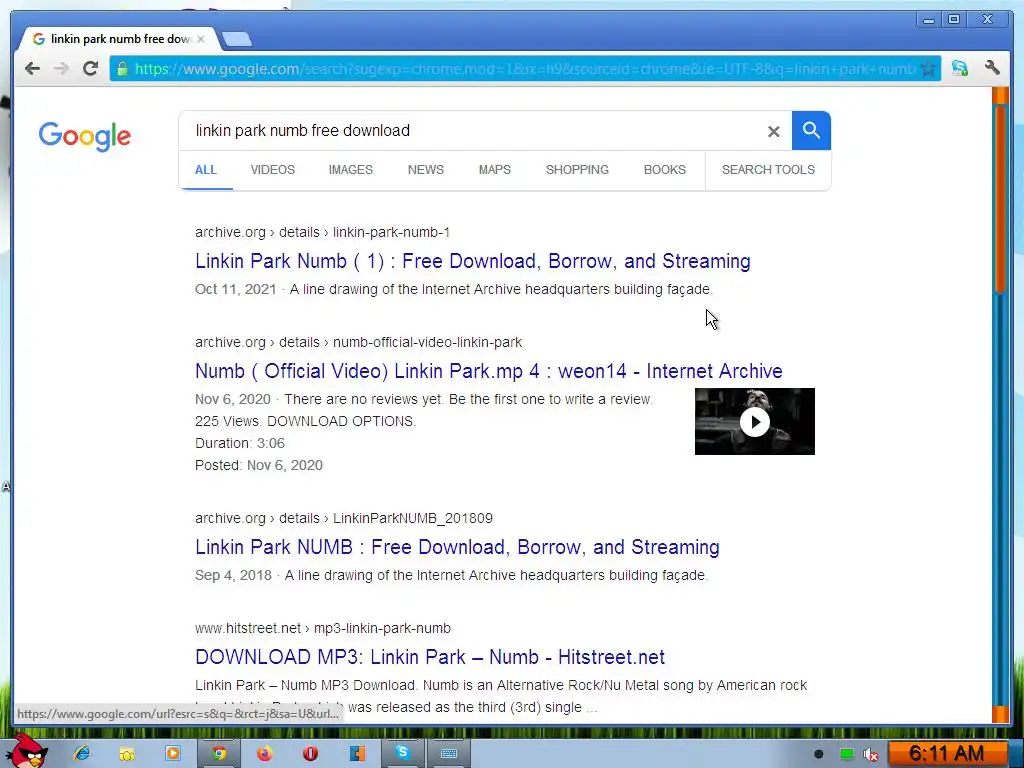The height and width of the screenshot is (768, 1024).
Task: Click www.hitstreet.net › mp3-linkin-park-numb breadcrumb
Action: click(x=323, y=628)
